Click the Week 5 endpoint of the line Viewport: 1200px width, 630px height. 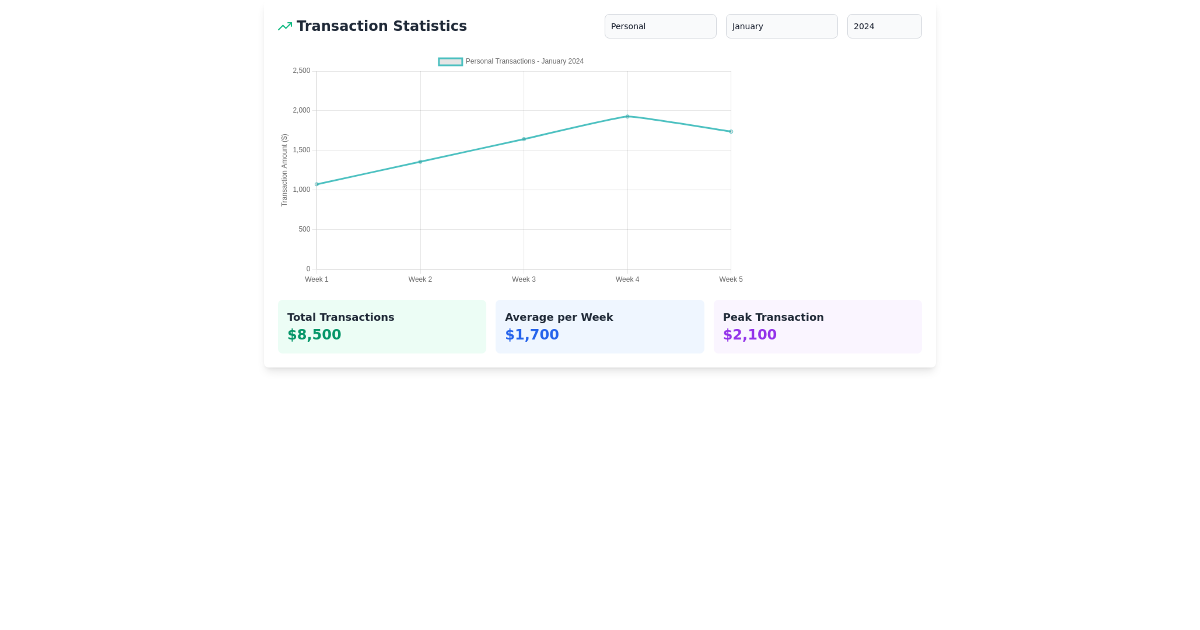click(731, 130)
